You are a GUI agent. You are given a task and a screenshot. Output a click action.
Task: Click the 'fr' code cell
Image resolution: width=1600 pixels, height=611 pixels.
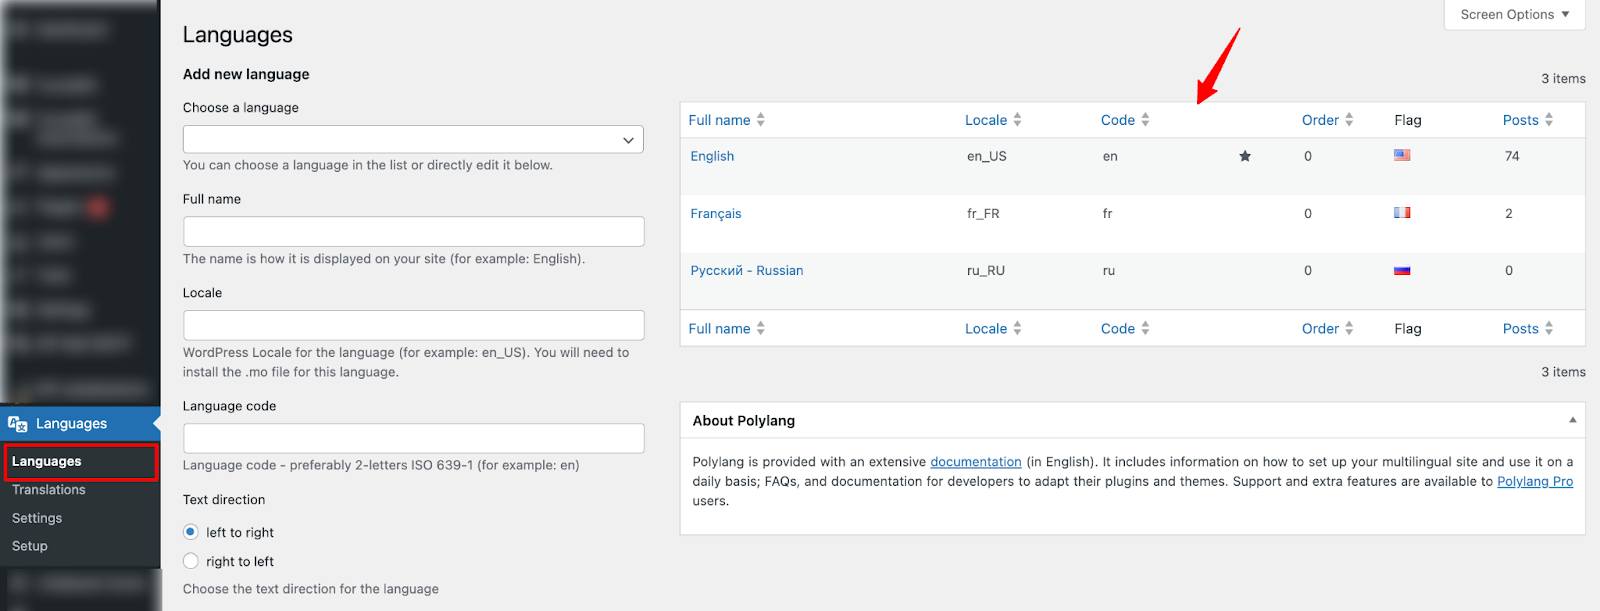click(x=1107, y=214)
